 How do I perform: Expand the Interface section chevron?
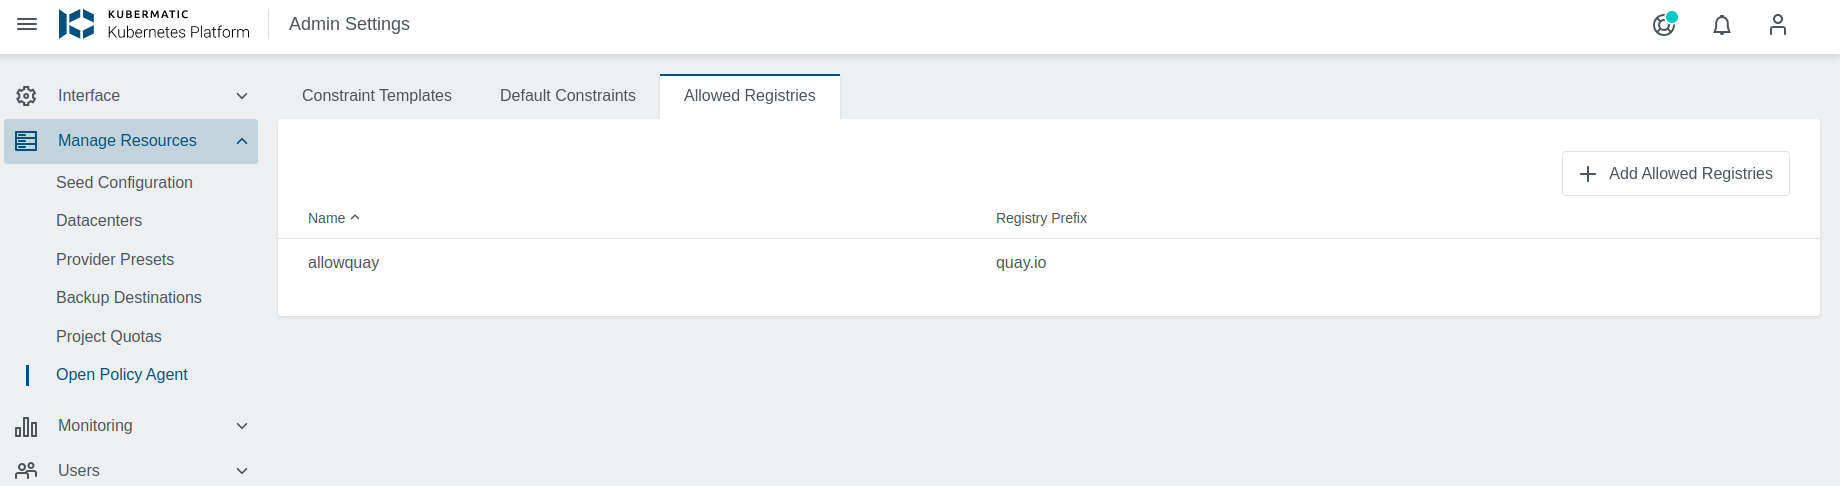242,96
